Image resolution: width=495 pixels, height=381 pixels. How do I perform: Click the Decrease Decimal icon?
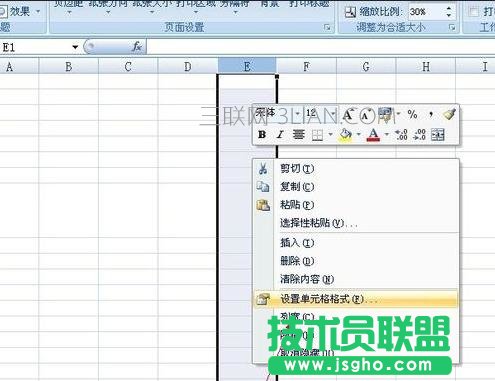(x=419, y=135)
